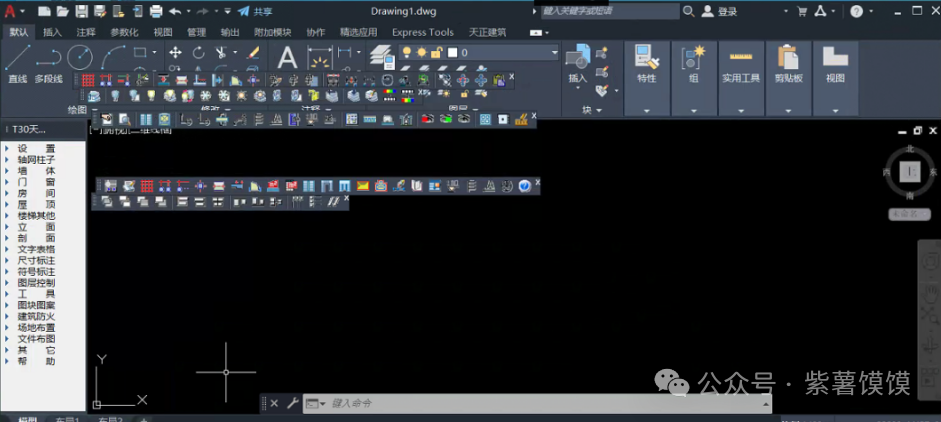Viewport: 941px width, 422px height.
Task: Toggle the layer lock padlock icon
Action: (436, 52)
